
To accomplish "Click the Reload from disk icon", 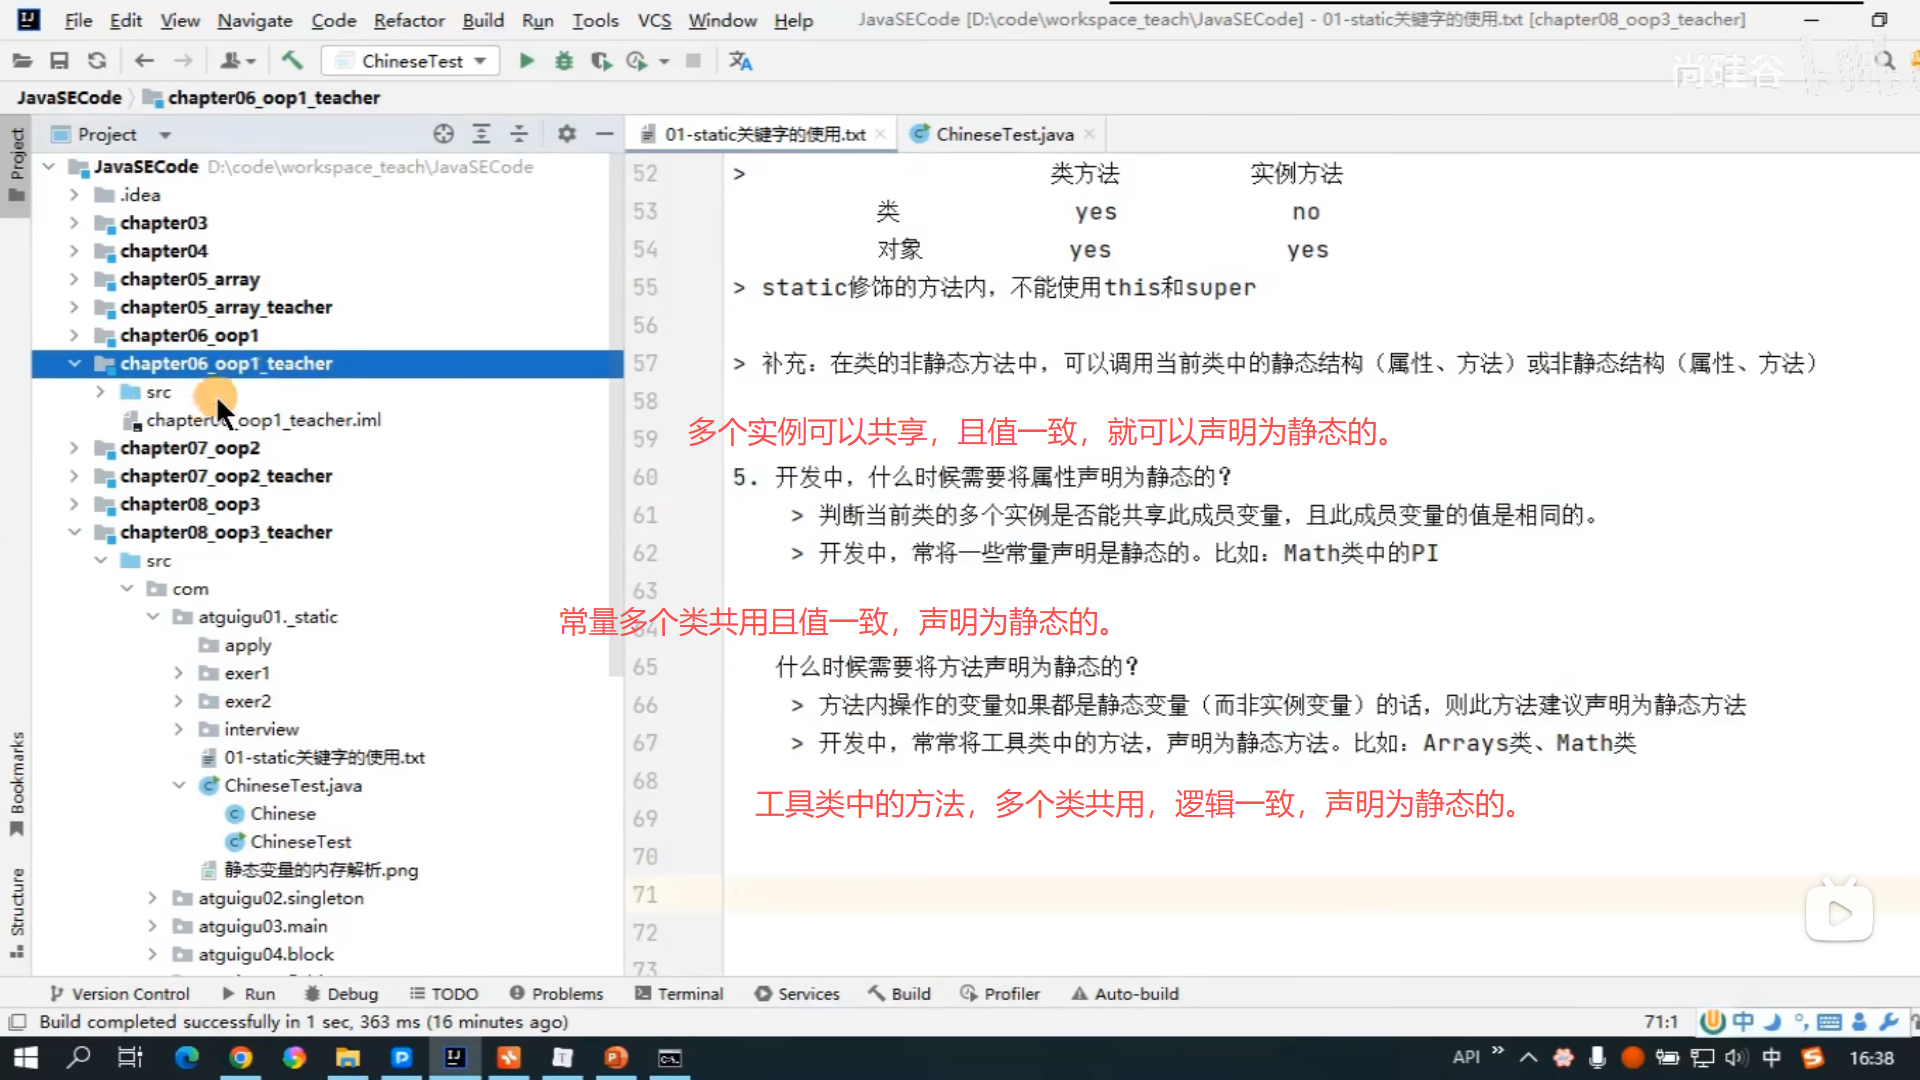I will click(97, 61).
